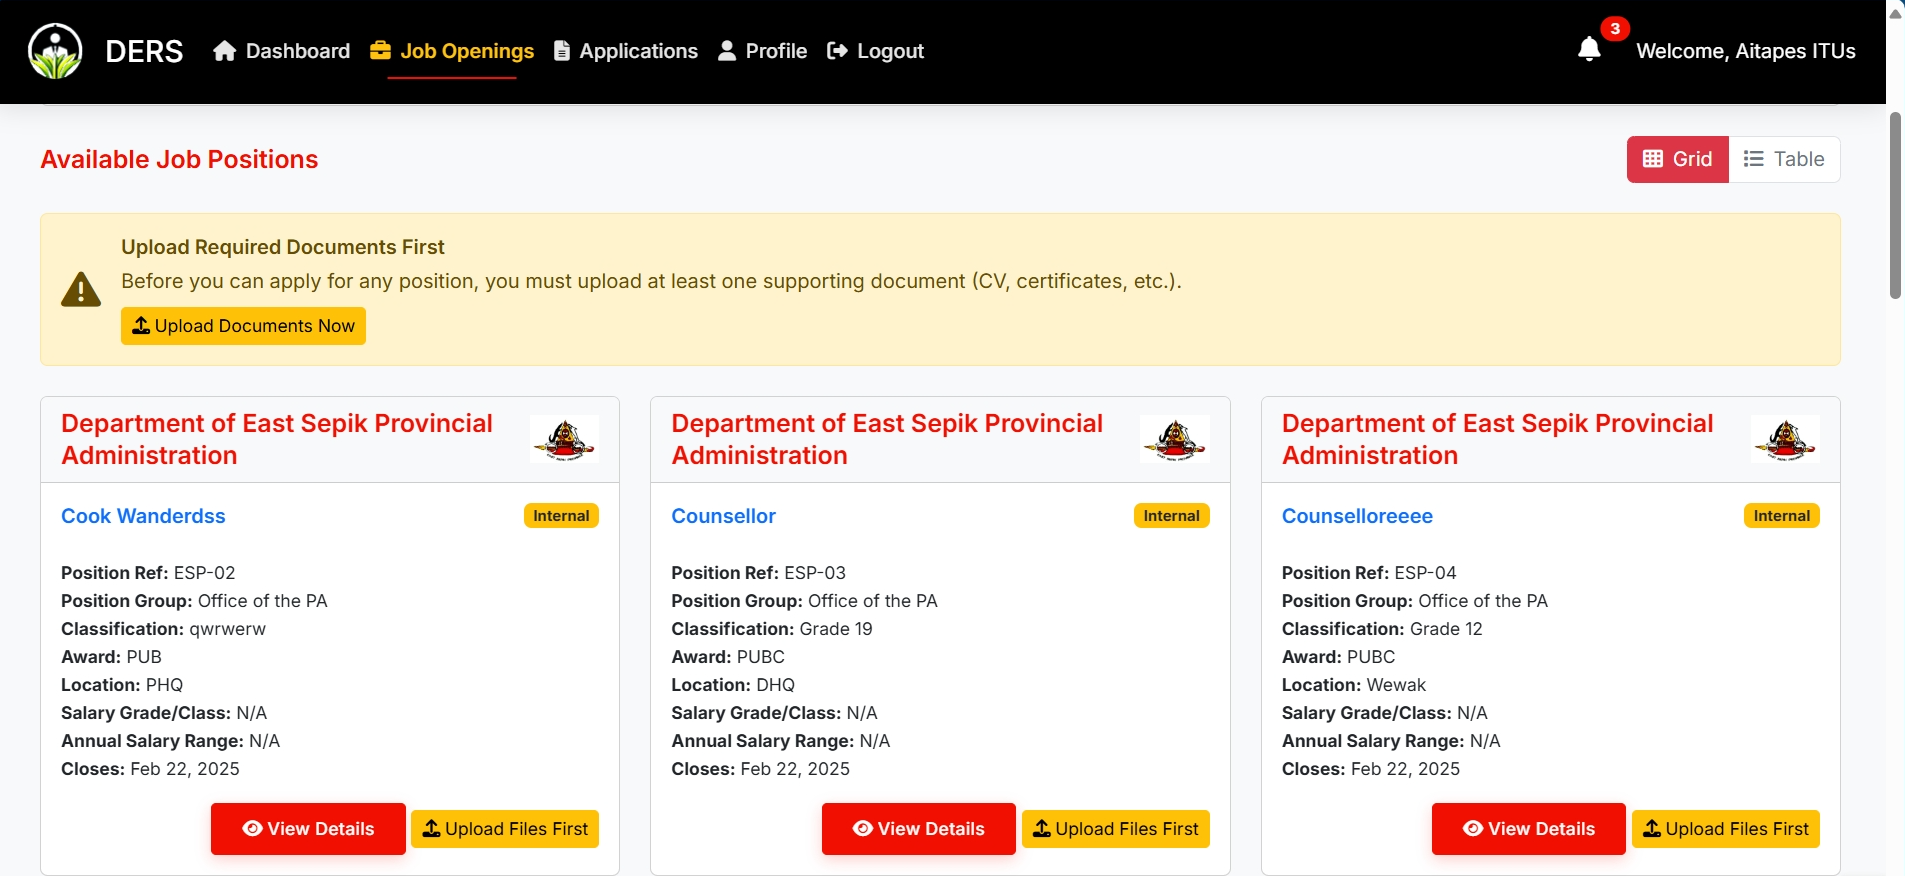This screenshot has width=1905, height=876.
Task: Click the Classification: Grade 12 text
Action: (1382, 629)
